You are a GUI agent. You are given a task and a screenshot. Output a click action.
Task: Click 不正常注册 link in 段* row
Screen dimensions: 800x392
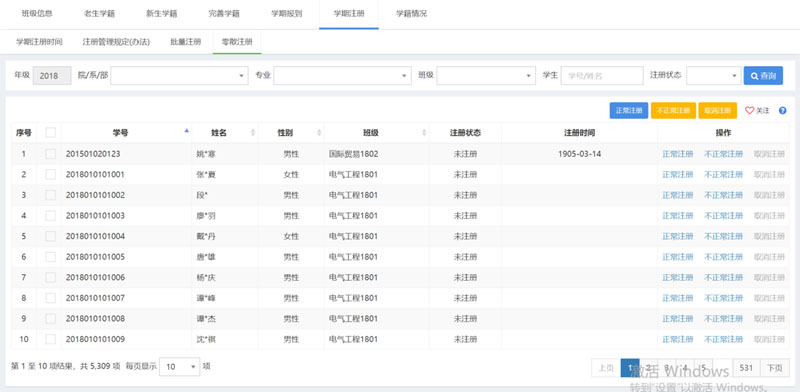pyautogui.click(x=723, y=195)
